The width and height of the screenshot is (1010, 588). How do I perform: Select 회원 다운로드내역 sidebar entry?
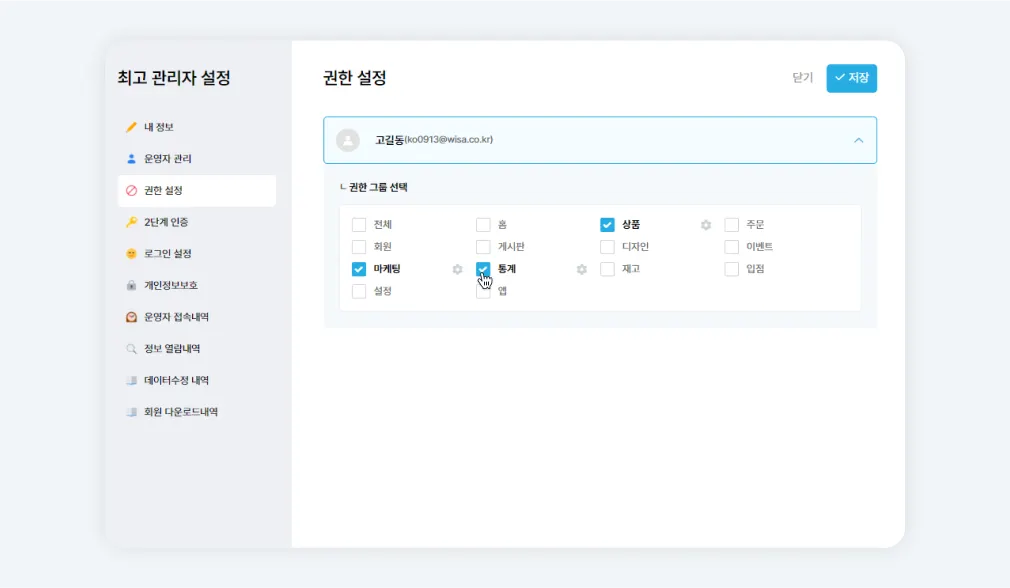180,412
